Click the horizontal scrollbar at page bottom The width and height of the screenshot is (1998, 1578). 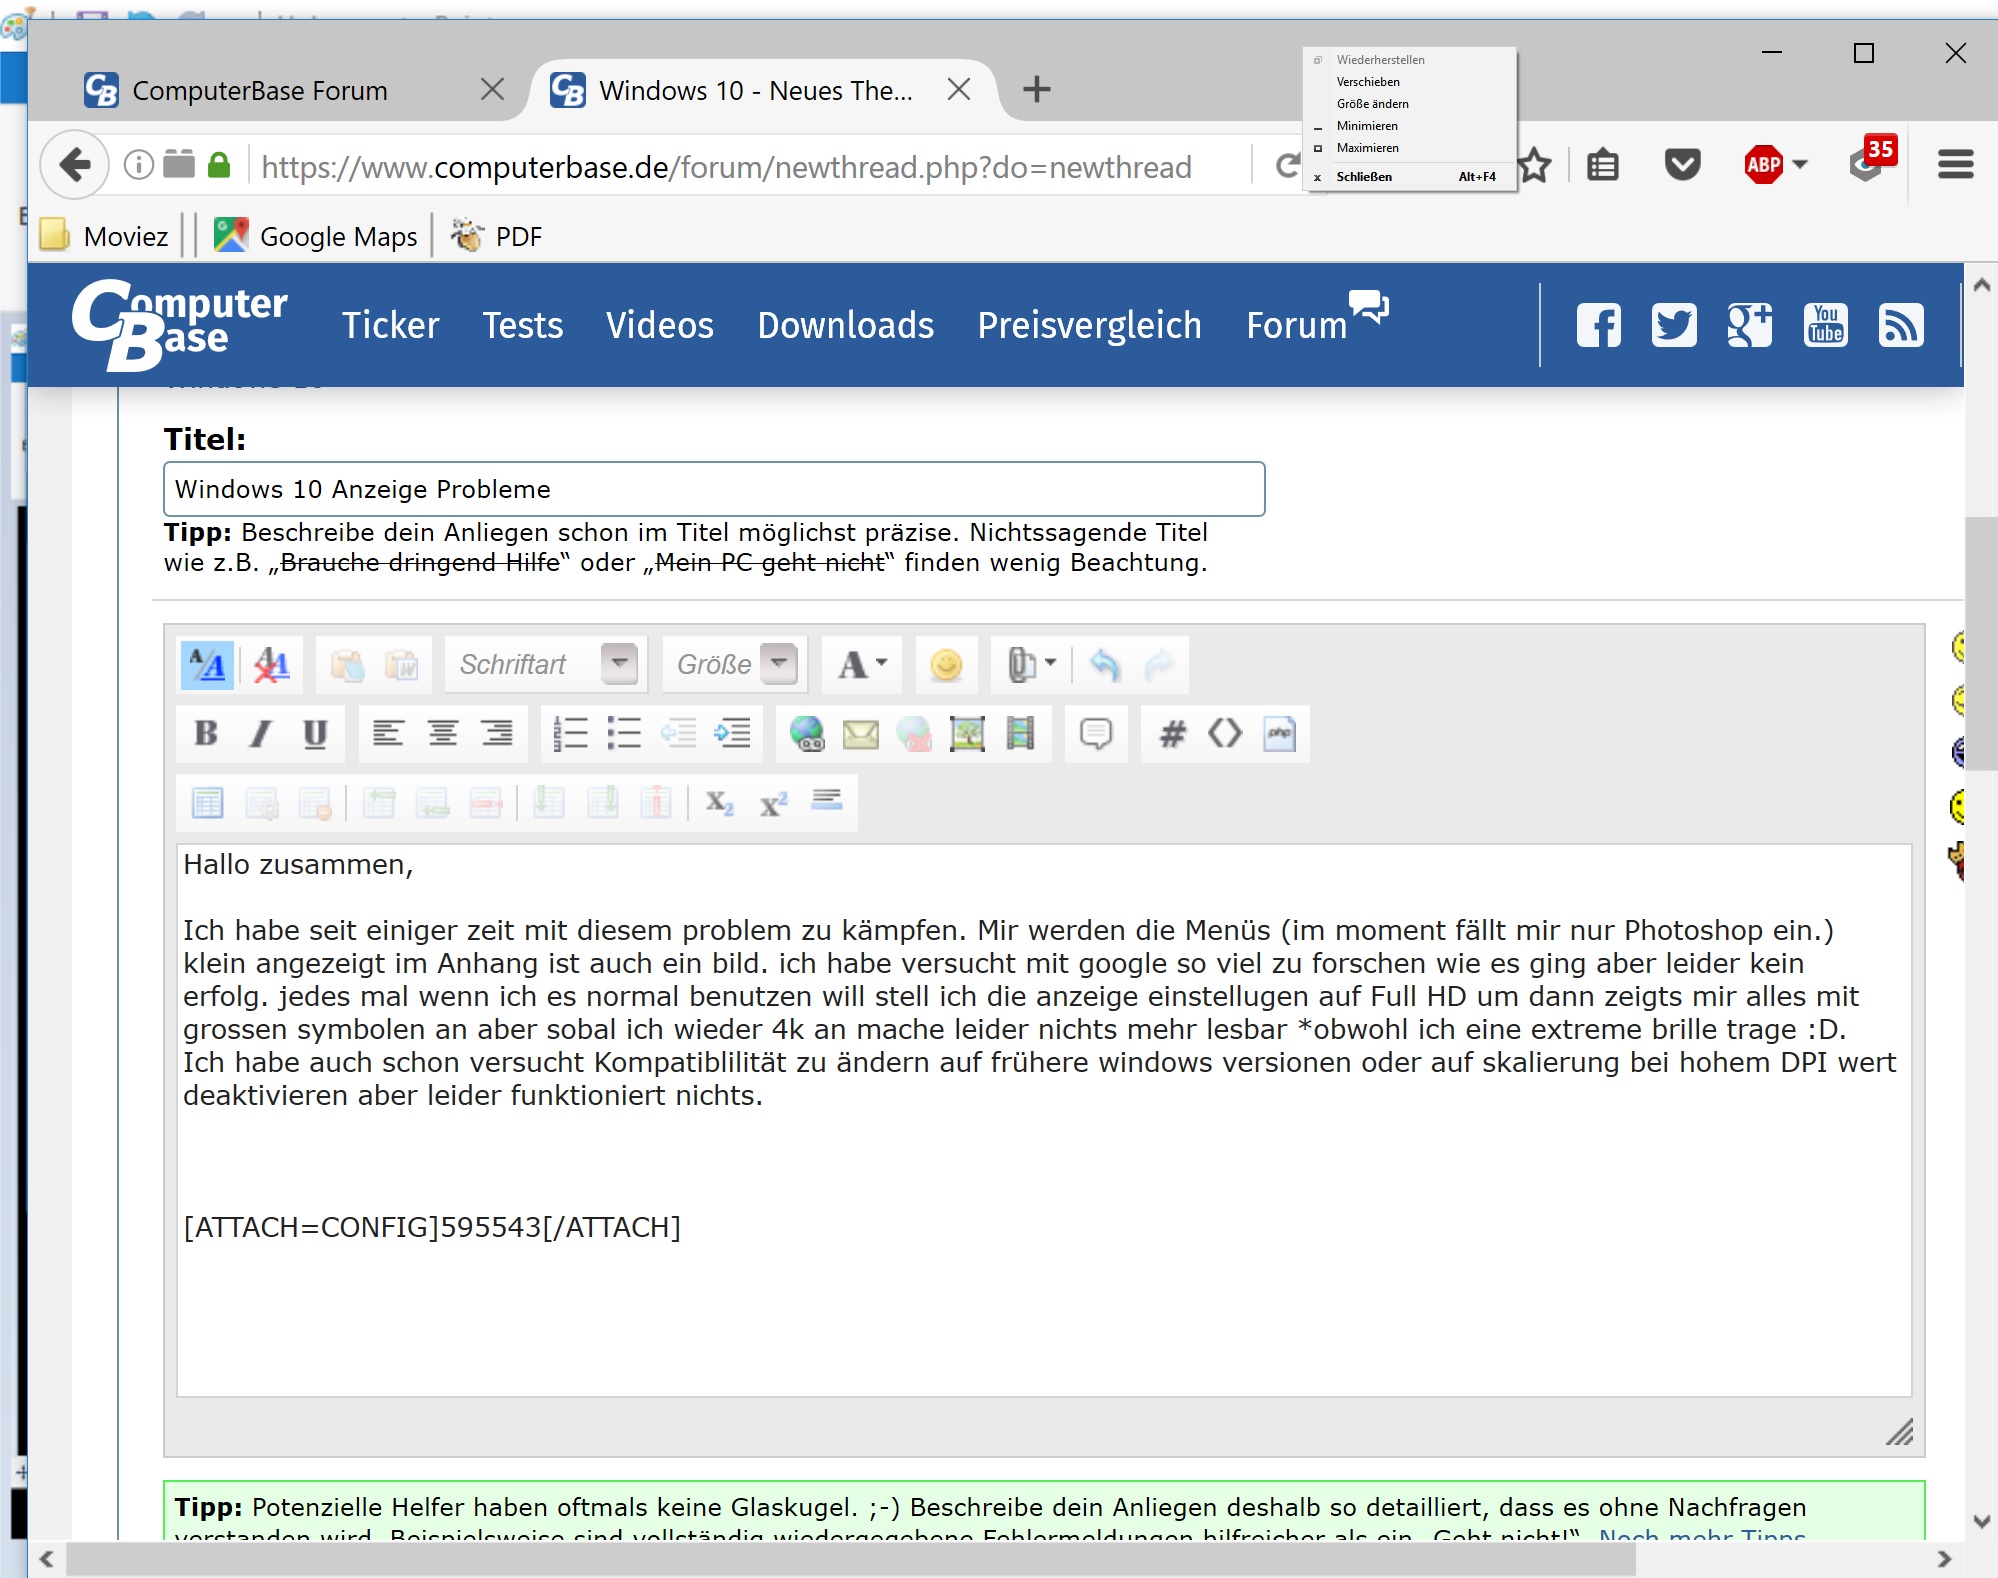coord(848,1558)
